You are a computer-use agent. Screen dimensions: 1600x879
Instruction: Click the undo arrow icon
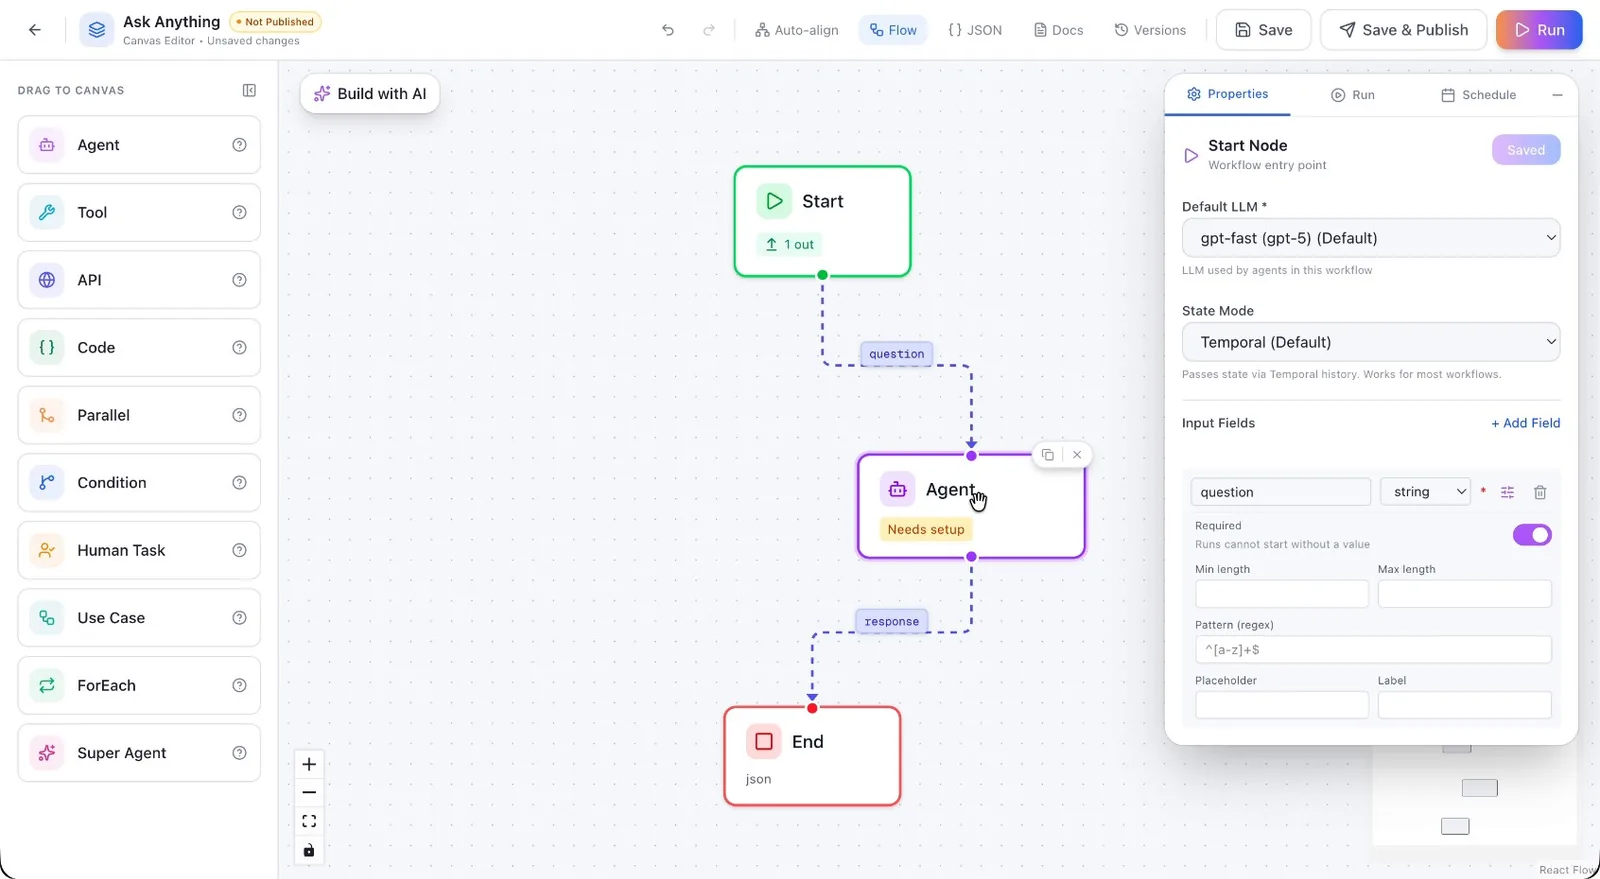coord(668,30)
